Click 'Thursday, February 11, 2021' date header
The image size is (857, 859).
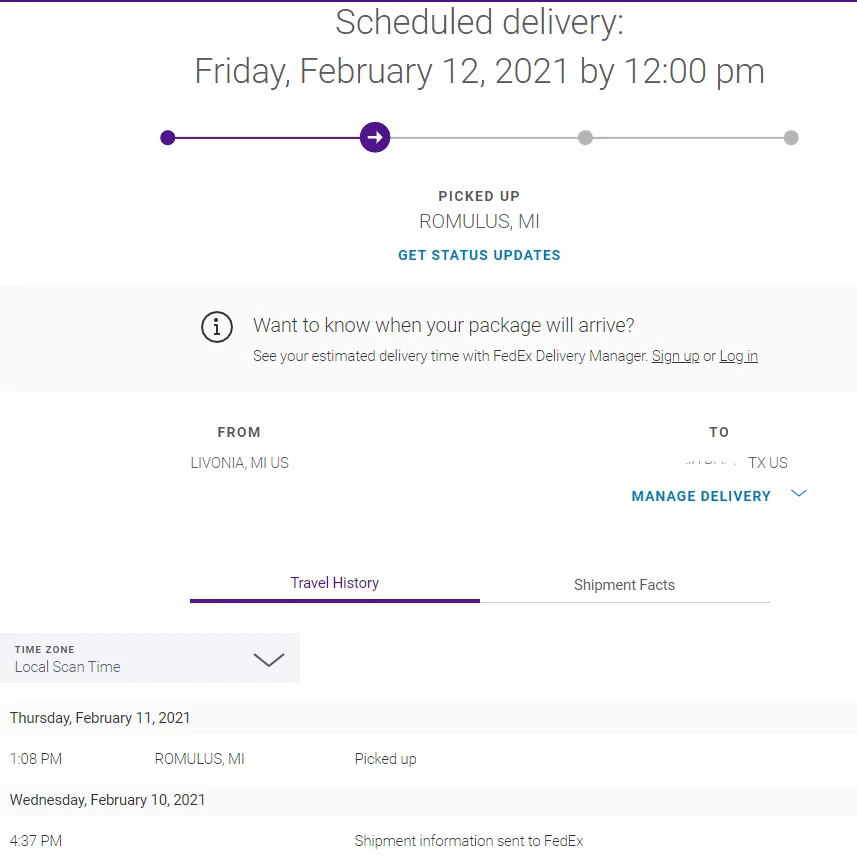[100, 718]
